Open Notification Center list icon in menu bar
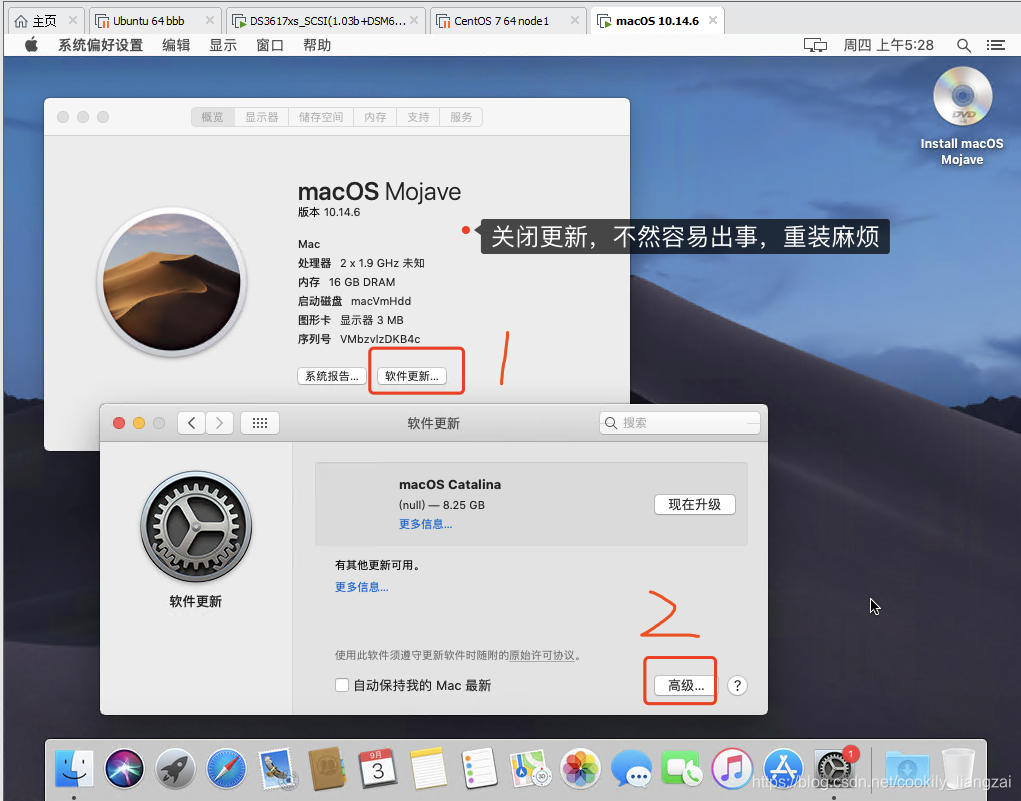Image resolution: width=1021 pixels, height=801 pixels. 996,45
